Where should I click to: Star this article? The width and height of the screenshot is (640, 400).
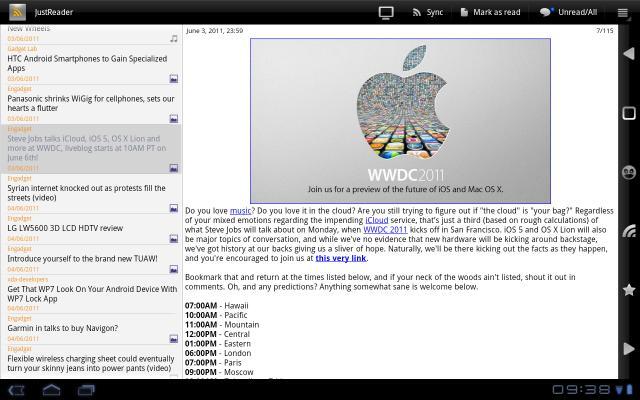(x=629, y=290)
